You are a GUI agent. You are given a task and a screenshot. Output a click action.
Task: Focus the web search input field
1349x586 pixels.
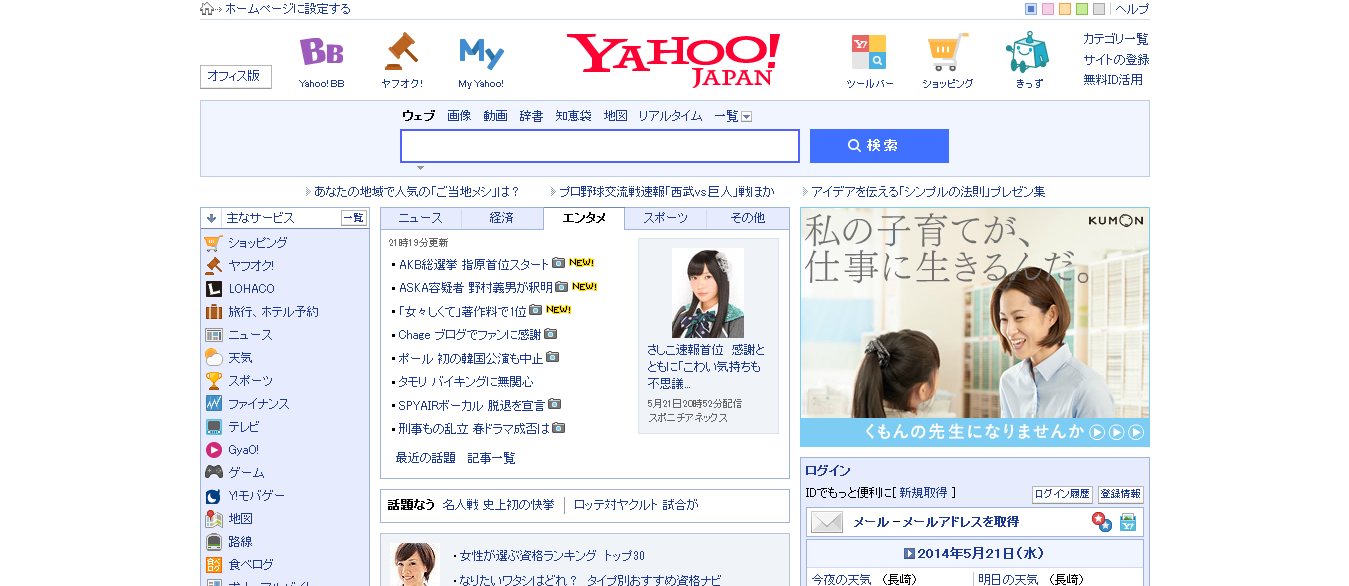(600, 146)
